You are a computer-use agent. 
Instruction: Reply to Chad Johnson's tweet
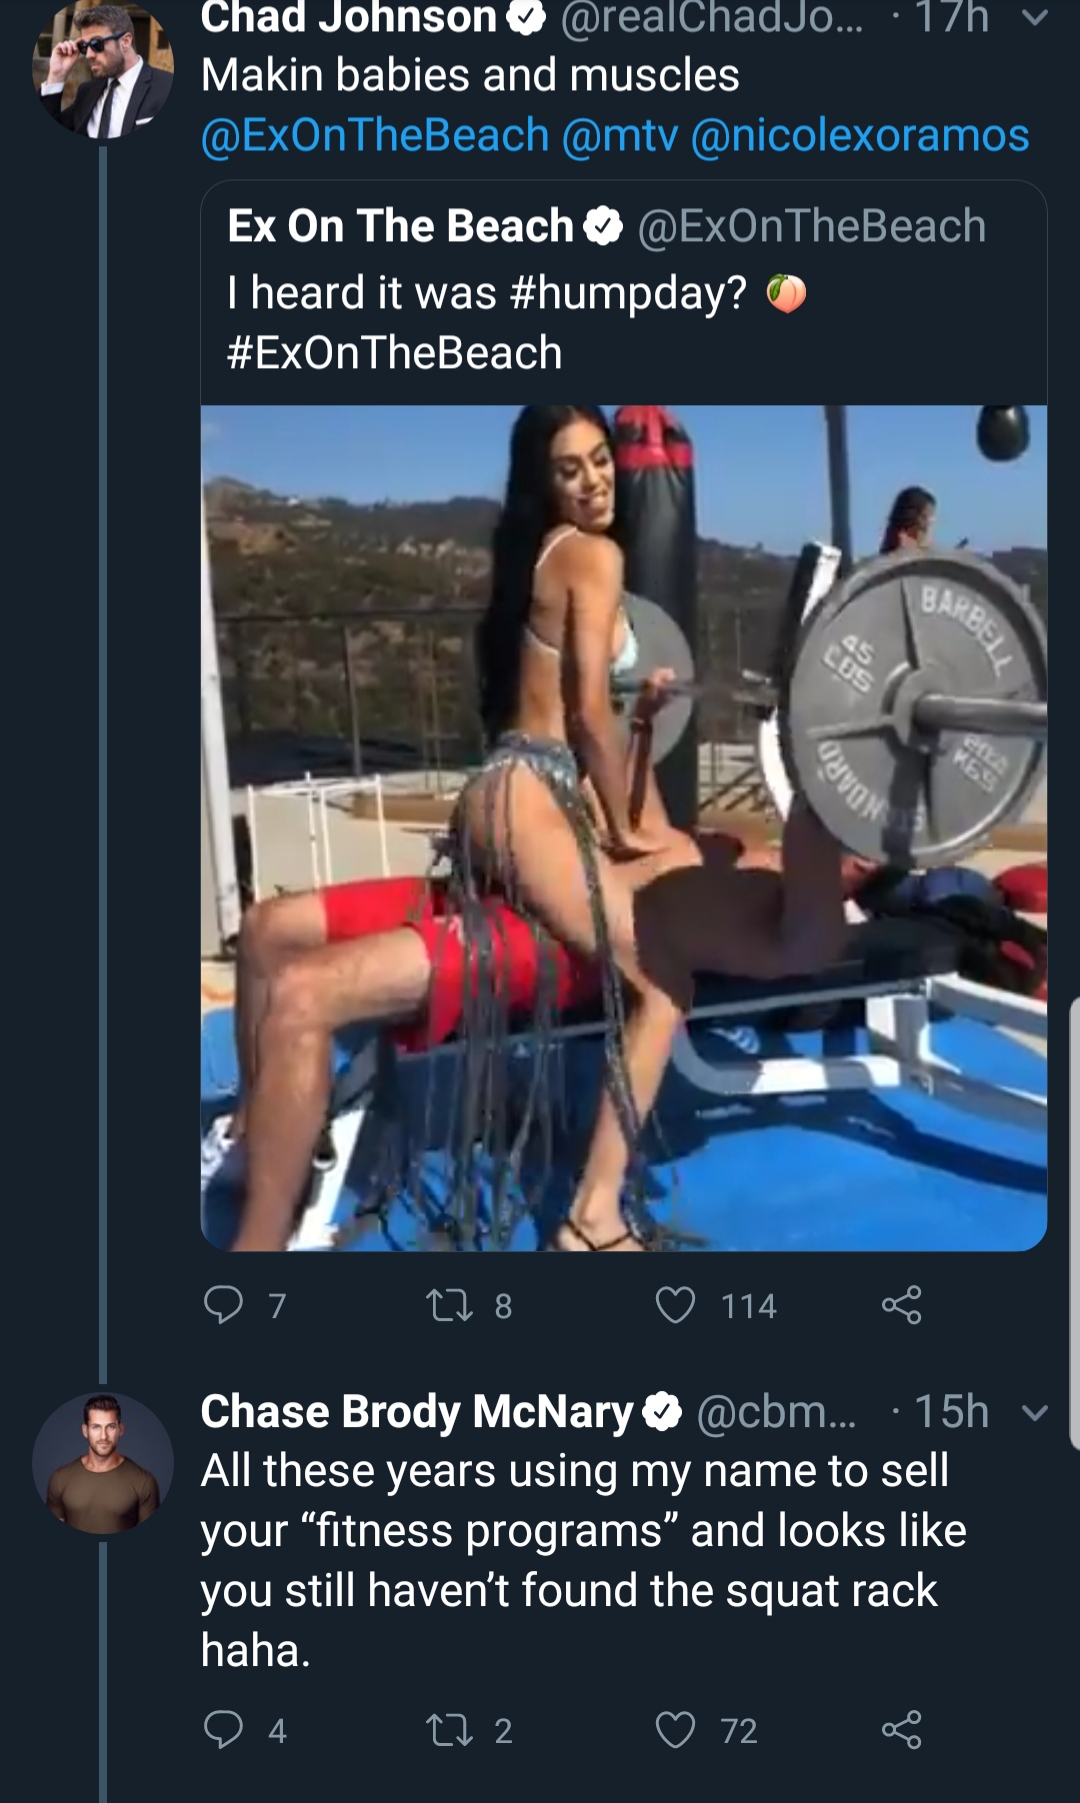pyautogui.click(x=223, y=1305)
